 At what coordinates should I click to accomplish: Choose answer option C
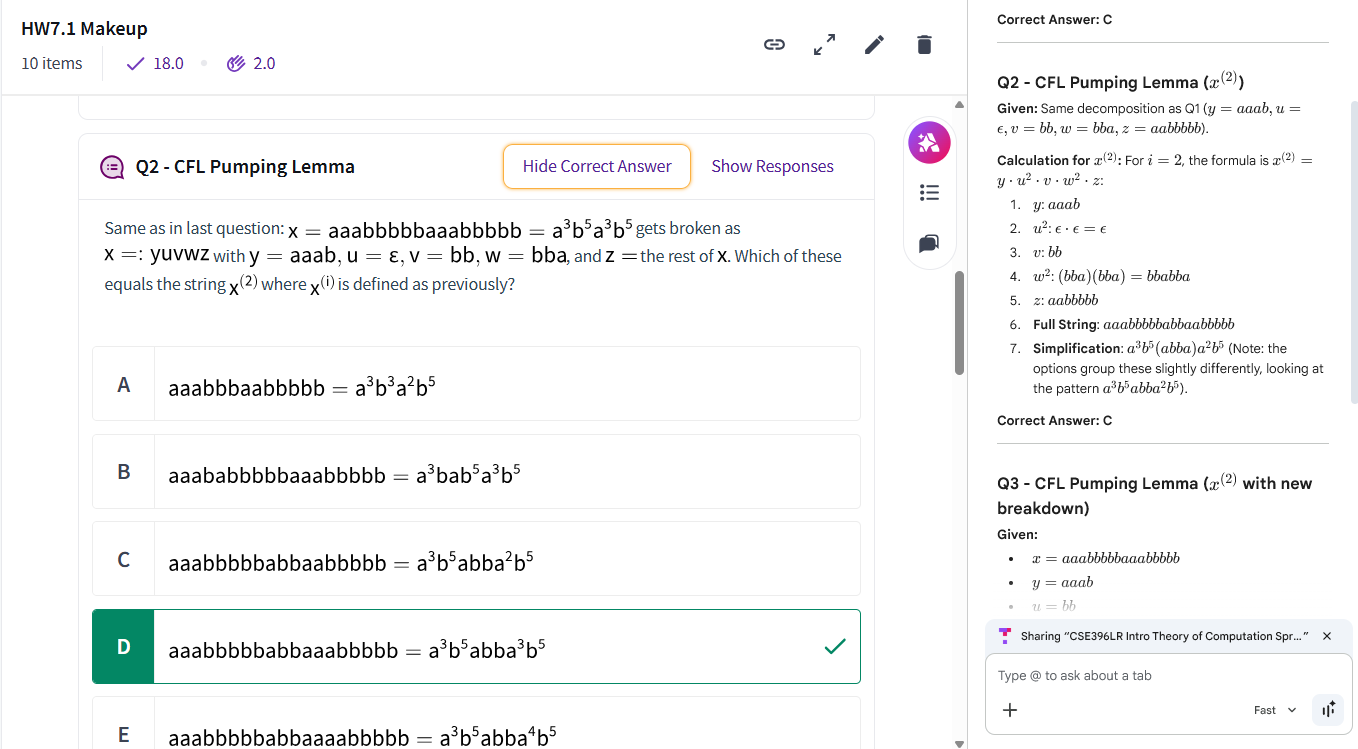coord(476,559)
